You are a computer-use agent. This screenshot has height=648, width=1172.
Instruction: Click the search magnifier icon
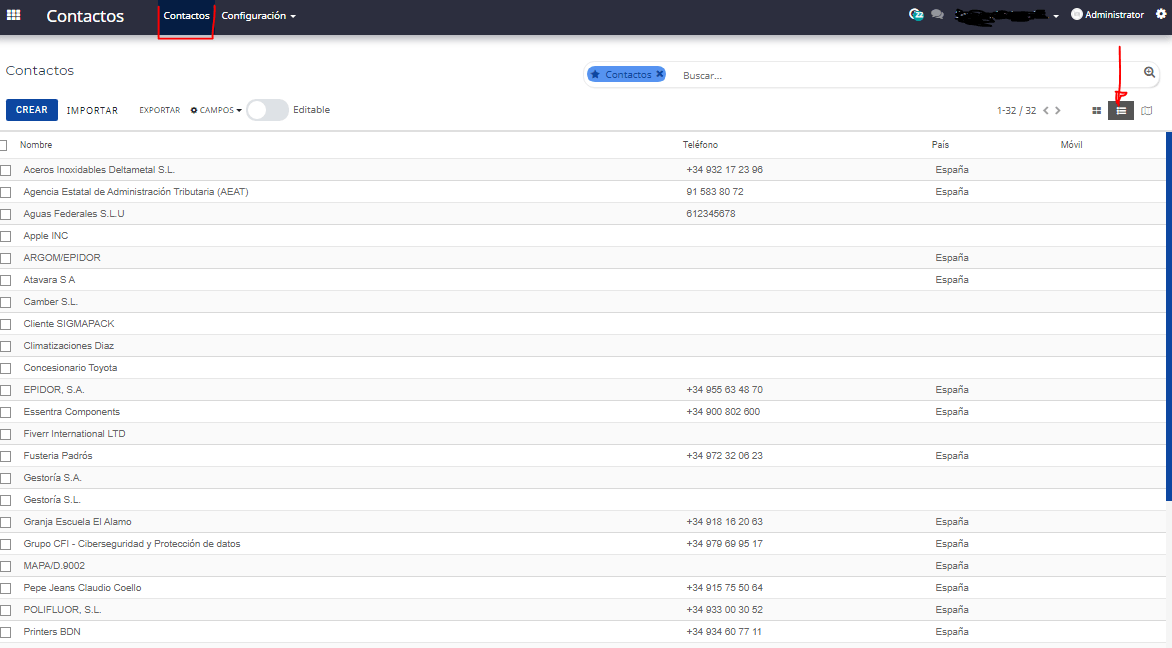pyautogui.click(x=1150, y=72)
